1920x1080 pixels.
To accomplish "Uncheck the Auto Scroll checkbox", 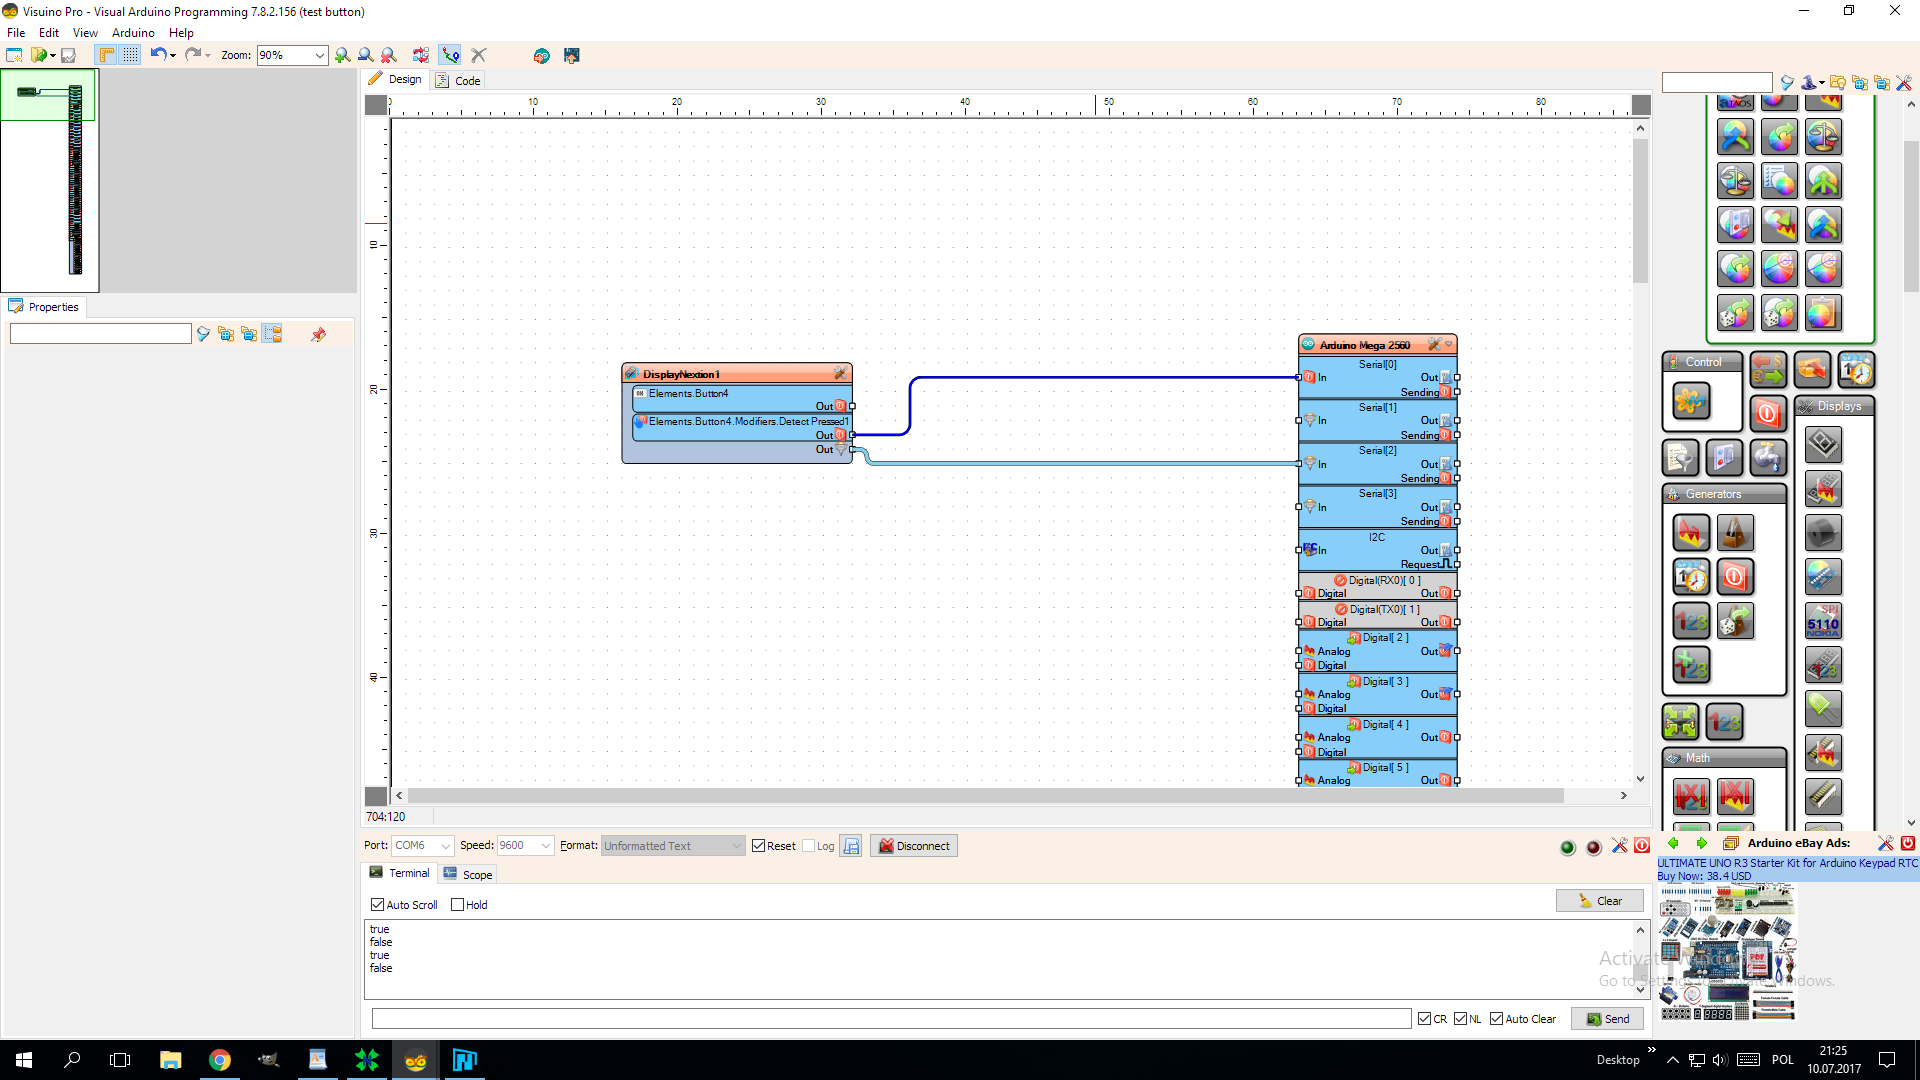I will [378, 905].
